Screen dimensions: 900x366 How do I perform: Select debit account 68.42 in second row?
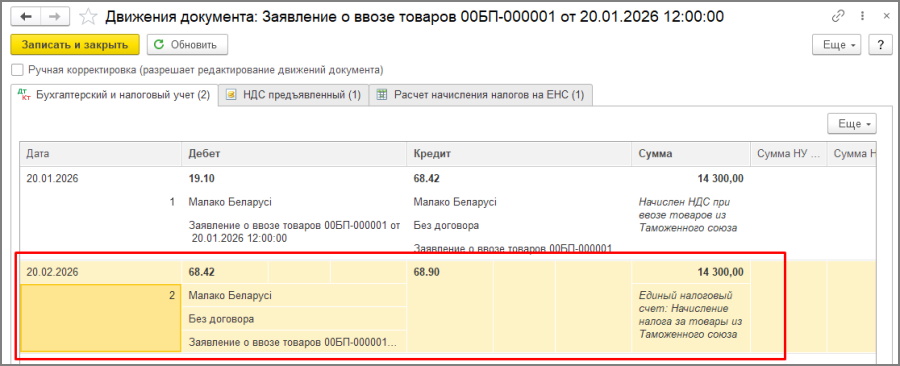pyautogui.click(x=201, y=272)
